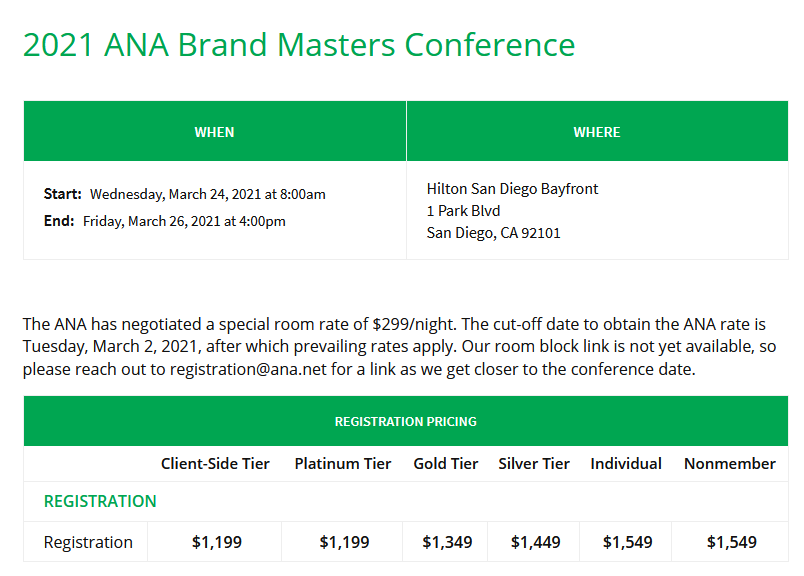Click the WHERE table header

[597, 132]
